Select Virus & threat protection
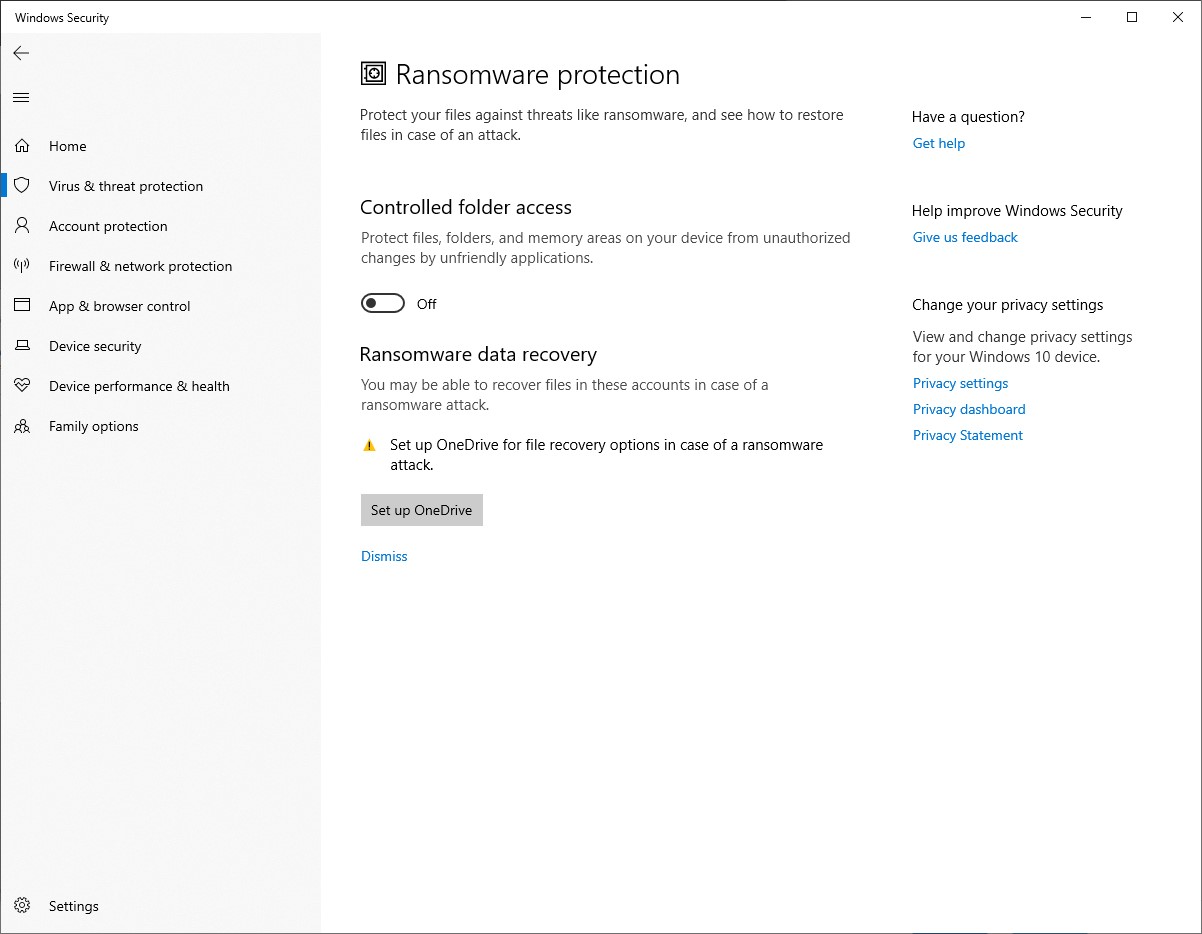The width and height of the screenshot is (1202, 934). coord(160,186)
